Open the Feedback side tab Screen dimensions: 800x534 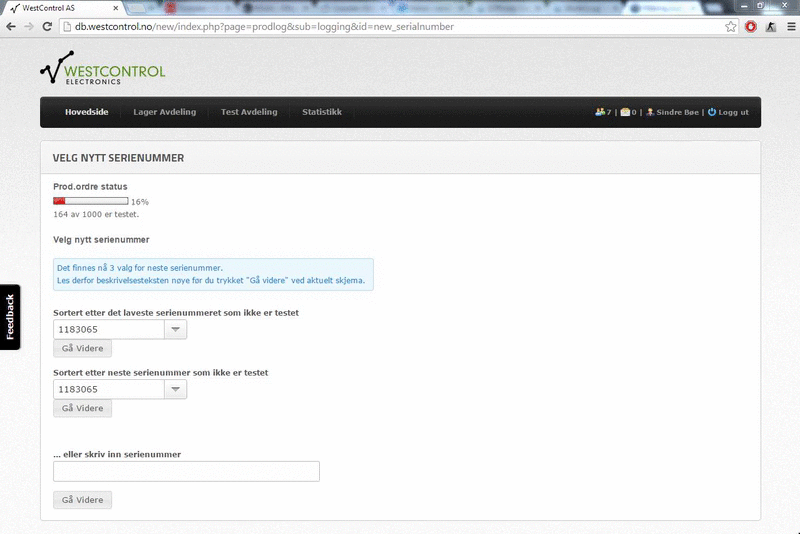click(10, 317)
